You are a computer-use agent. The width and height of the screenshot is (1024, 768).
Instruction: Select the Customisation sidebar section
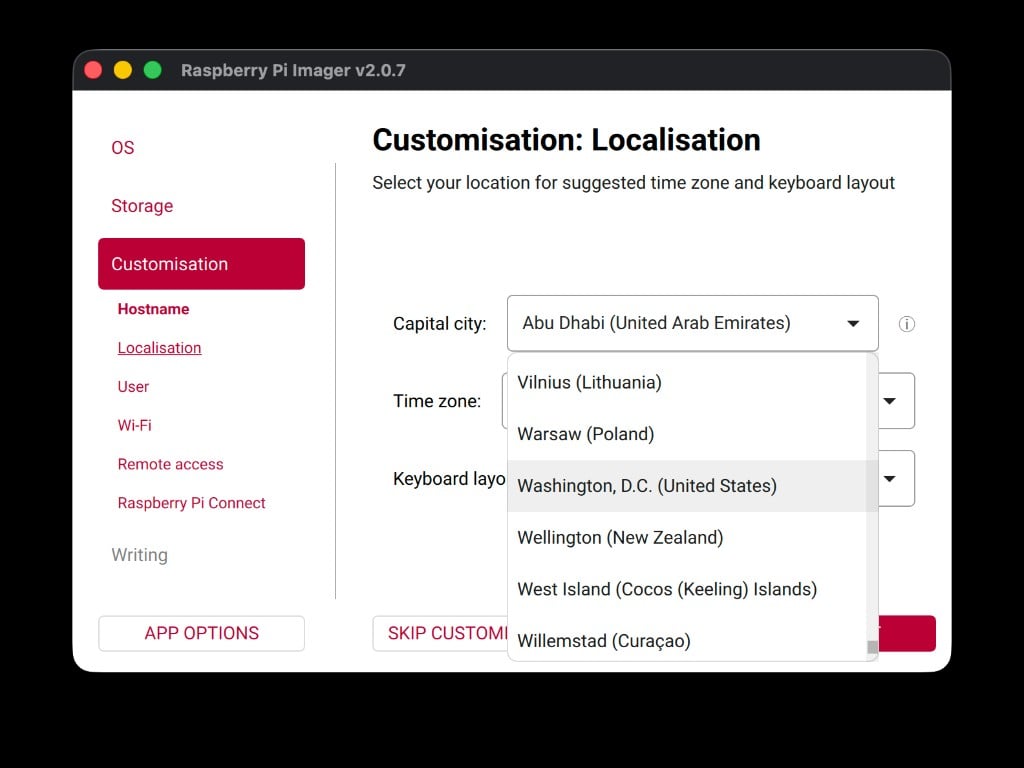pos(201,264)
